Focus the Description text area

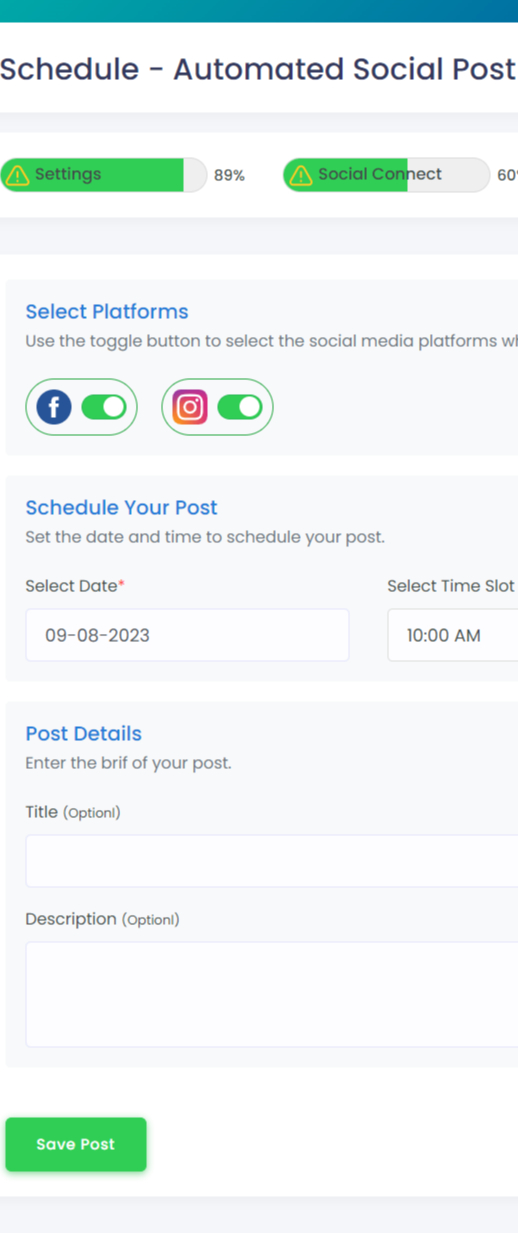point(271,994)
